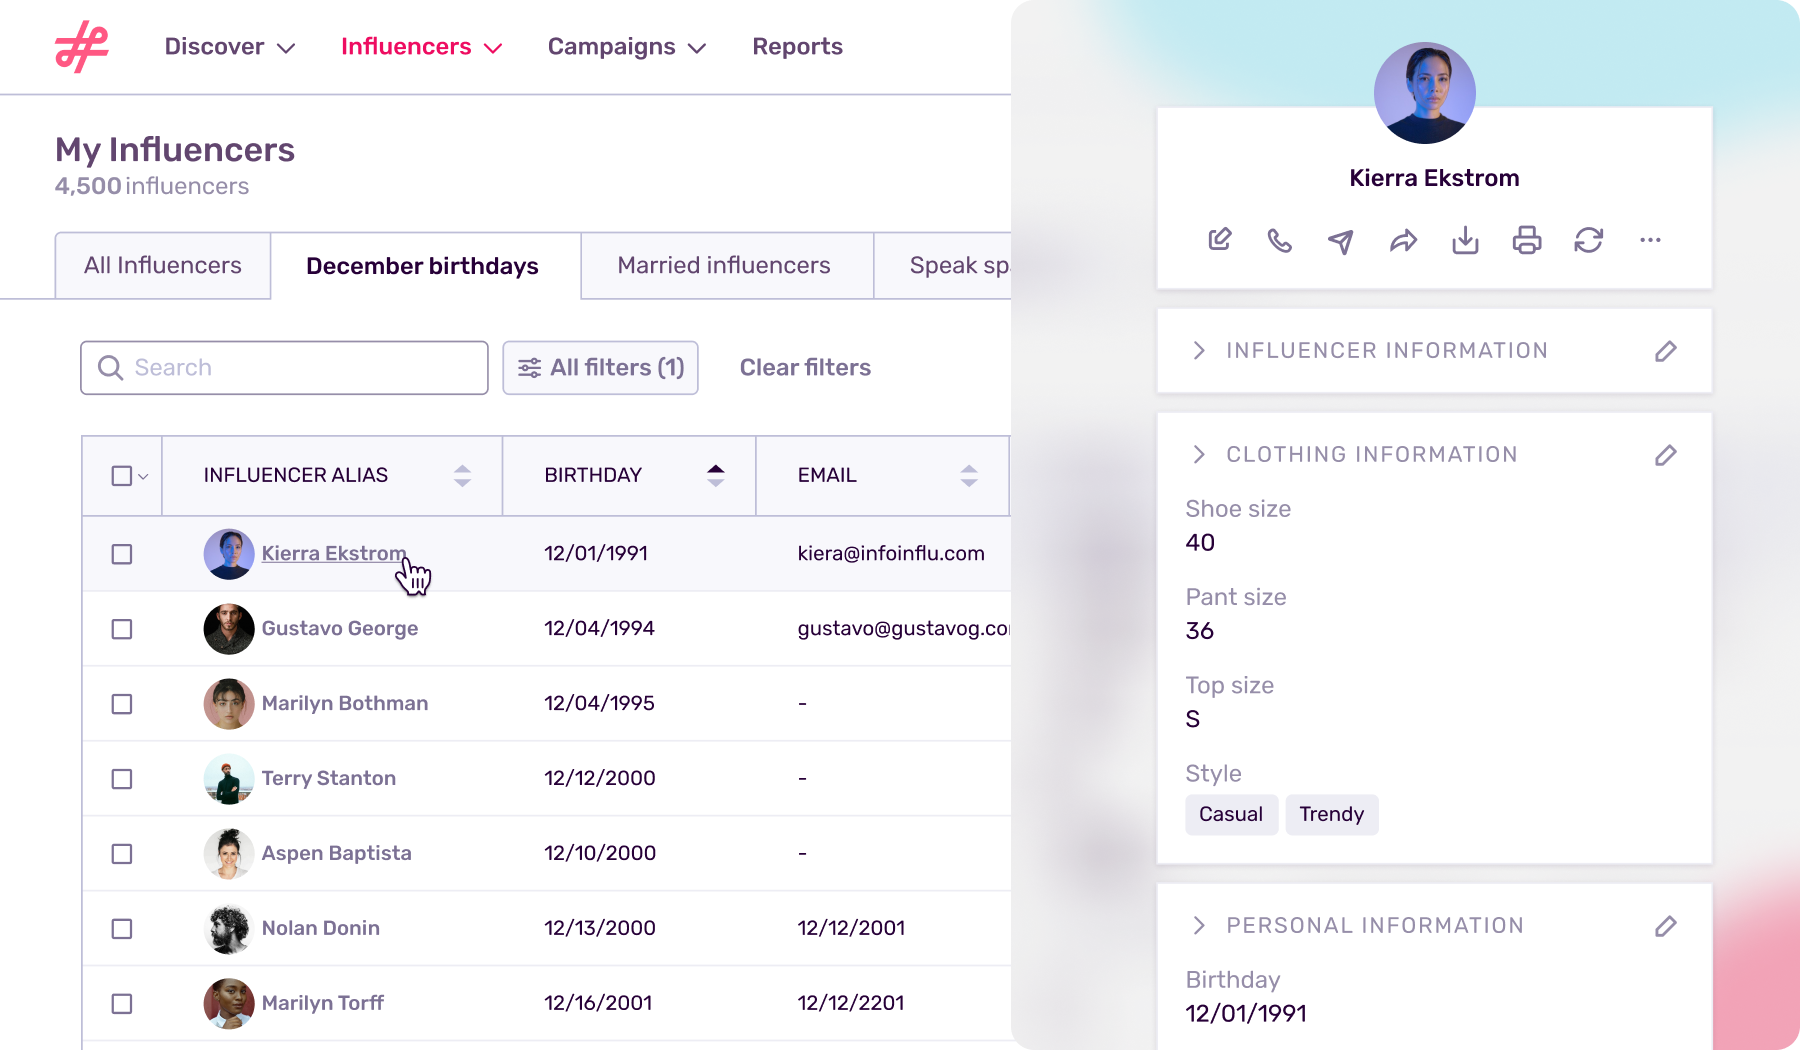Switch to the Married influencers tab

(x=724, y=265)
